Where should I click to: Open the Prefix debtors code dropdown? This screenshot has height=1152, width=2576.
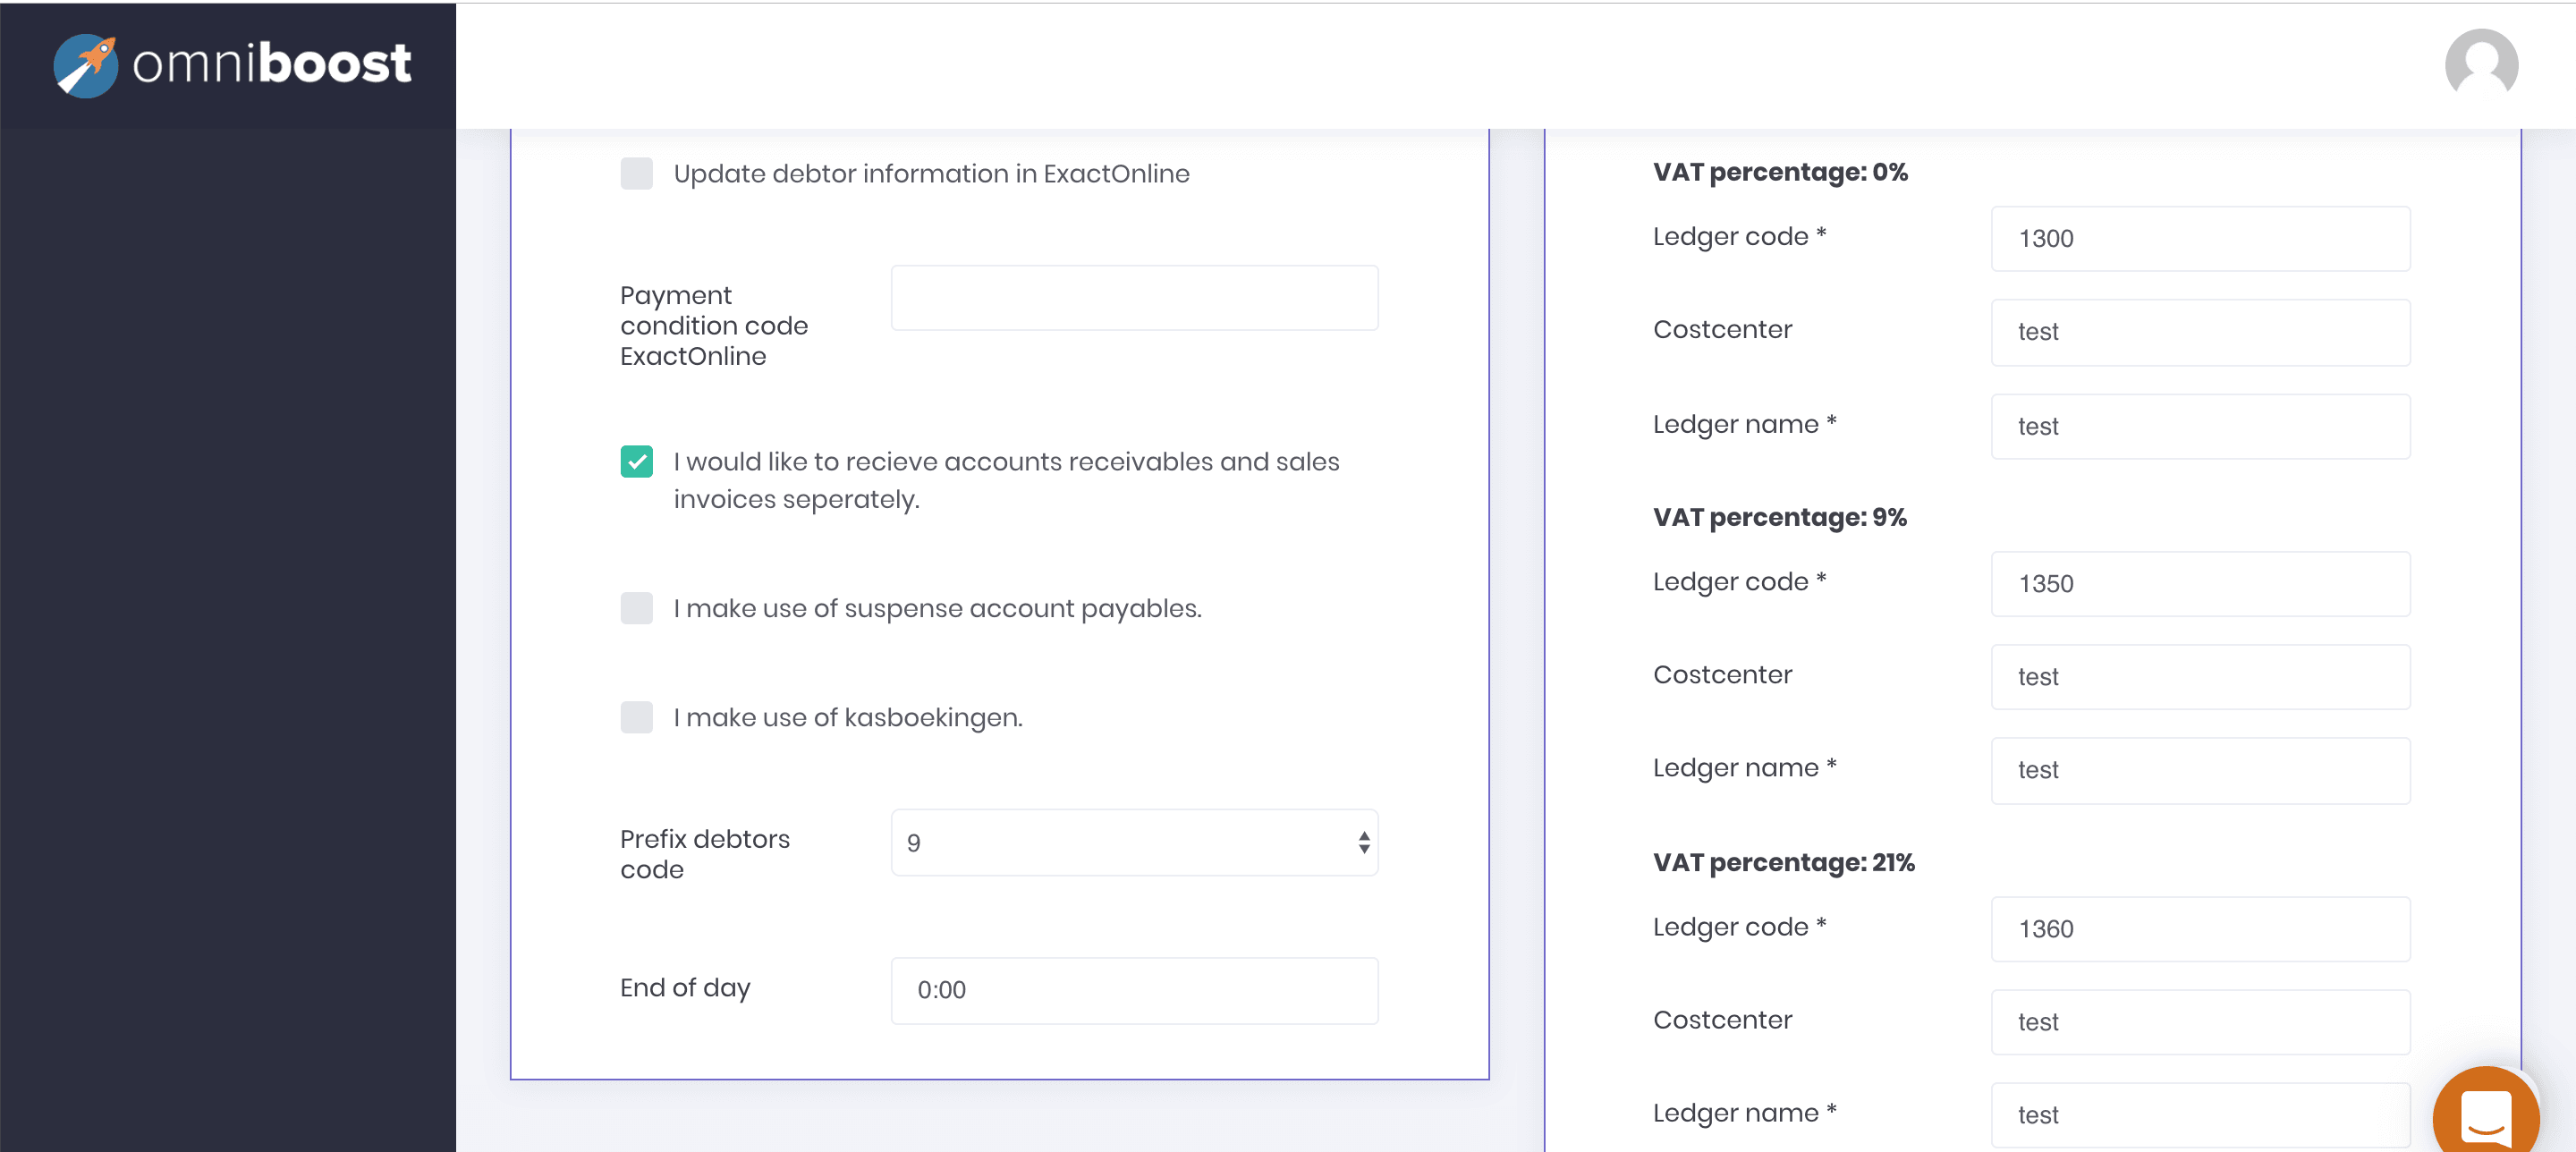tap(1133, 843)
